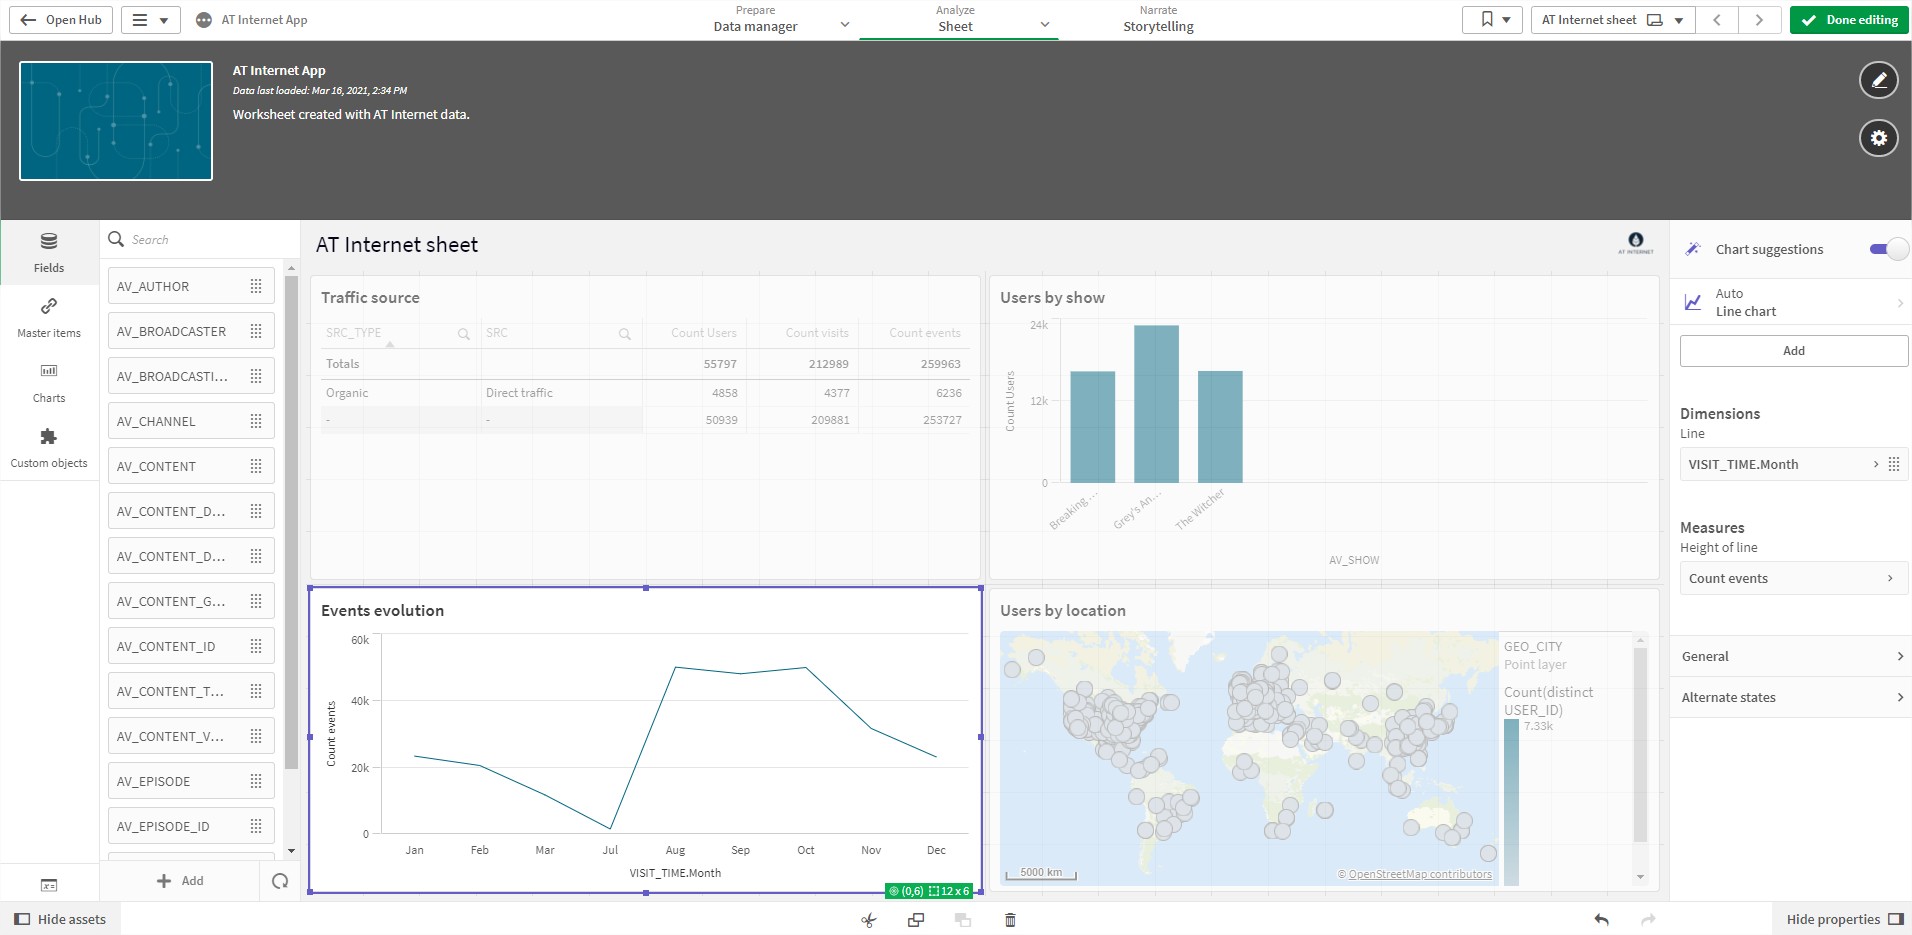Click the Auto Line chart suggestion icon
1912x935 pixels.
[x=1693, y=302]
